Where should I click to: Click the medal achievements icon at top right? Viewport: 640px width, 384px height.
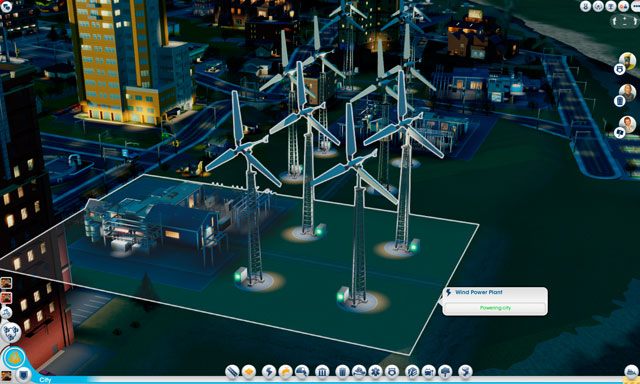click(x=585, y=6)
